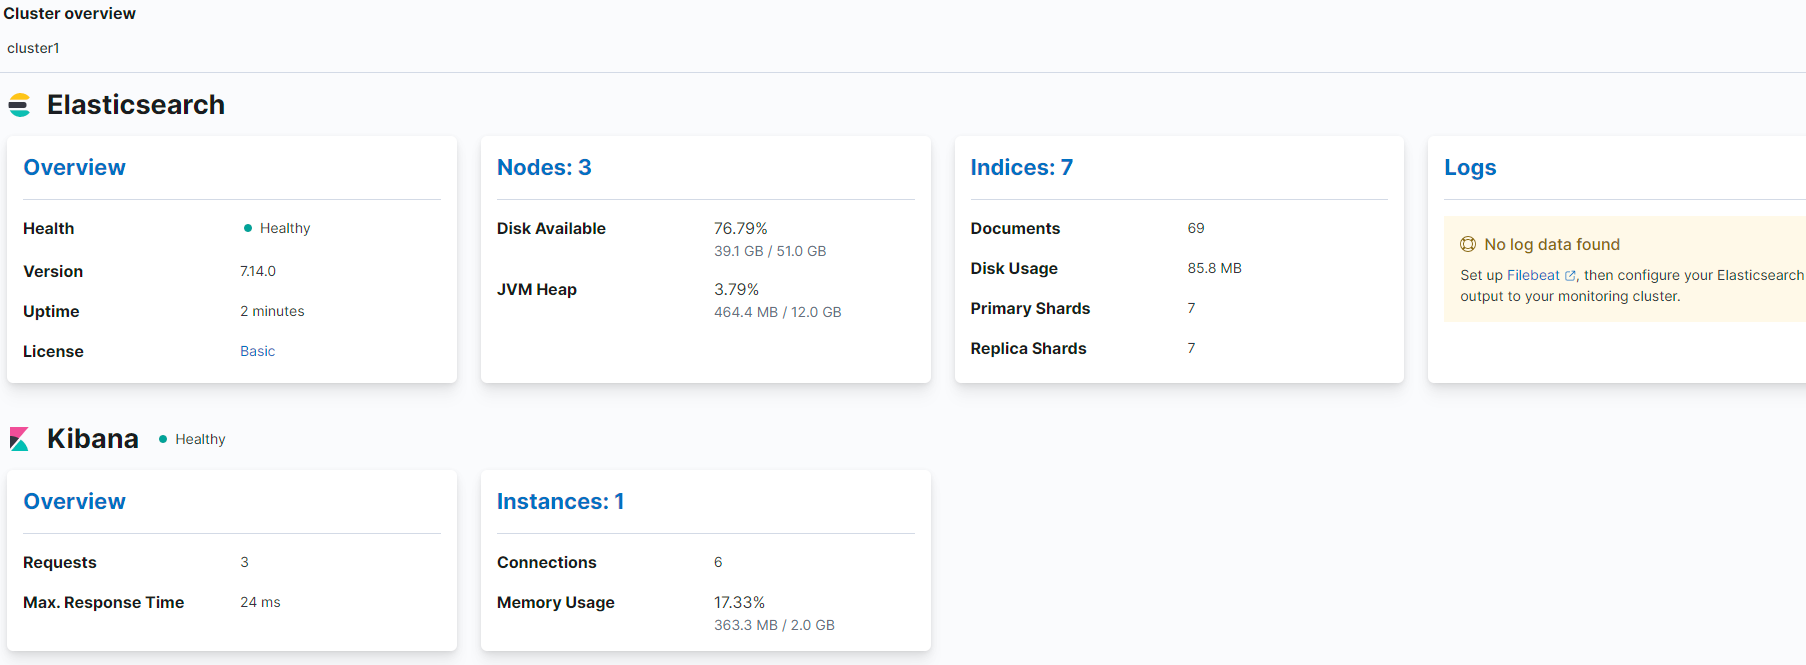This screenshot has height=665, width=1806.
Task: Click the version value 7.14.0
Action: (258, 271)
